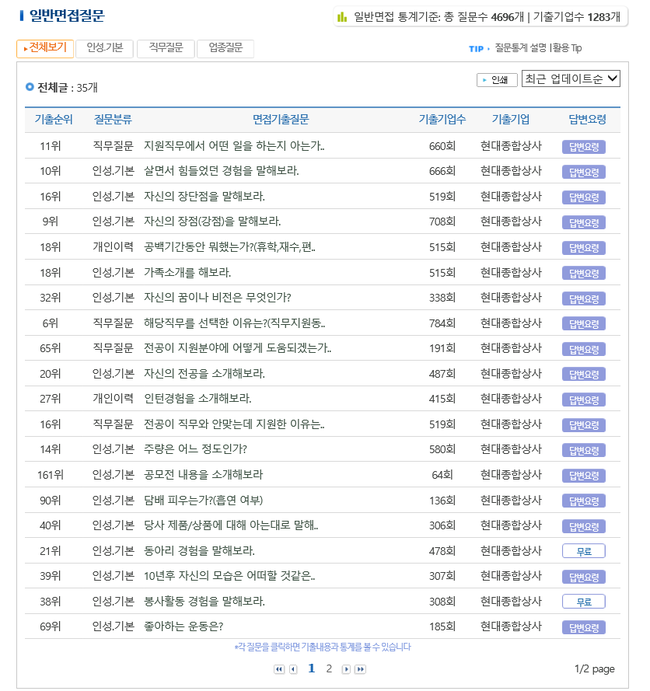Switch to the 업종질문 tab
The image size is (650, 691).
pos(226,48)
